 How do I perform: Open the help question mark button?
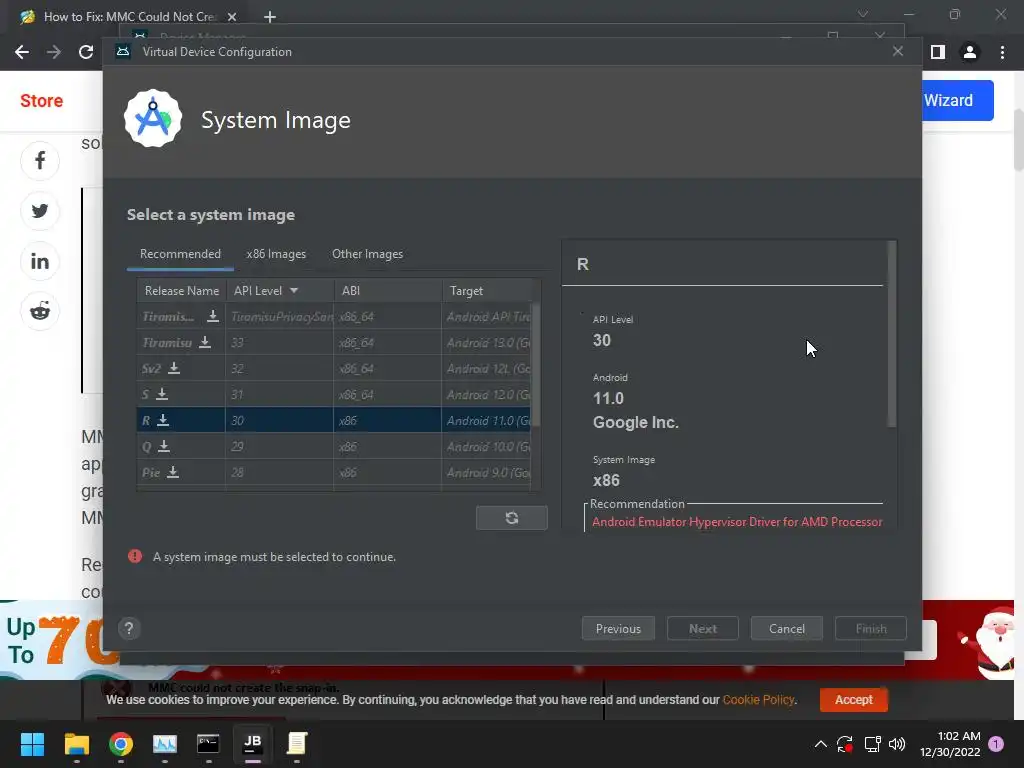coord(129,628)
